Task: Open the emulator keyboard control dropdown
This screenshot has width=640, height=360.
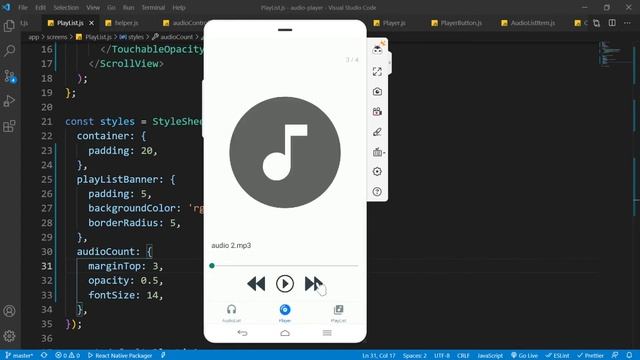Action: pos(378,152)
